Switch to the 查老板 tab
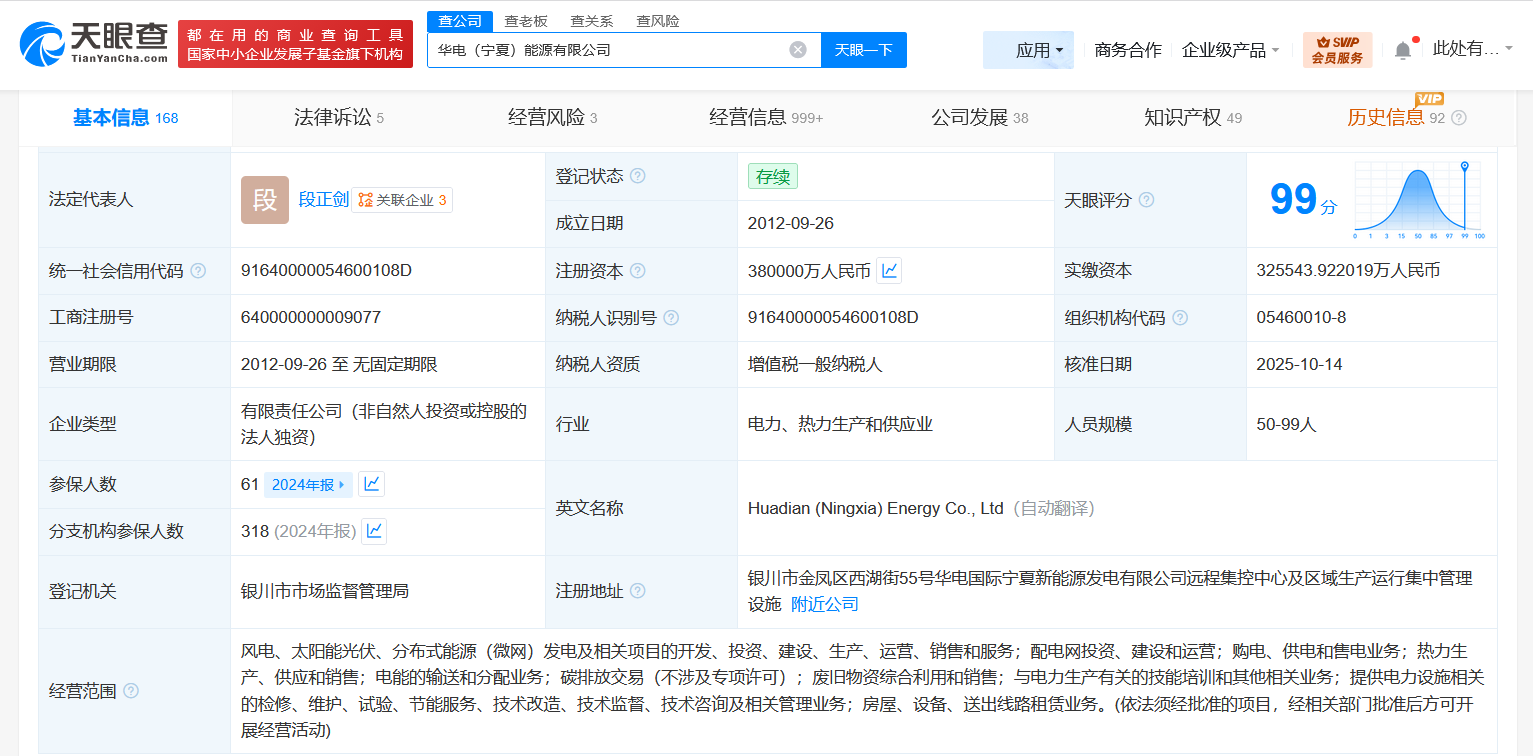Image resolution: width=1533 pixels, height=756 pixels. pyautogui.click(x=527, y=20)
